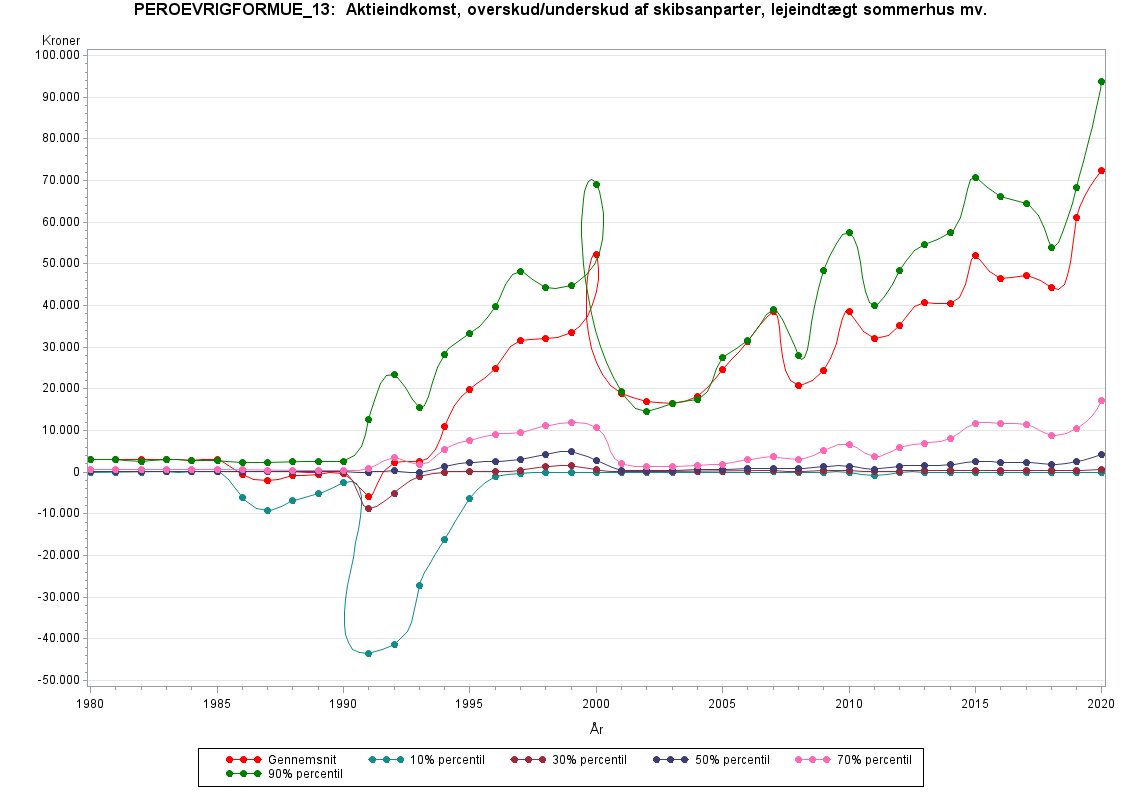Select the 100.000 y-axis tick label
This screenshot has height=793, width=1122.
[59, 55]
